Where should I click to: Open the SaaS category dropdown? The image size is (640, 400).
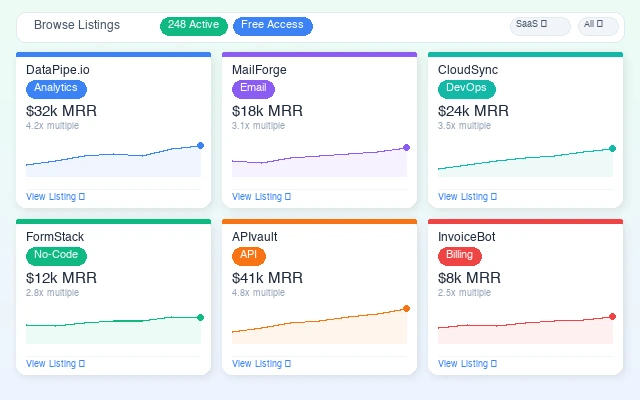coord(540,26)
